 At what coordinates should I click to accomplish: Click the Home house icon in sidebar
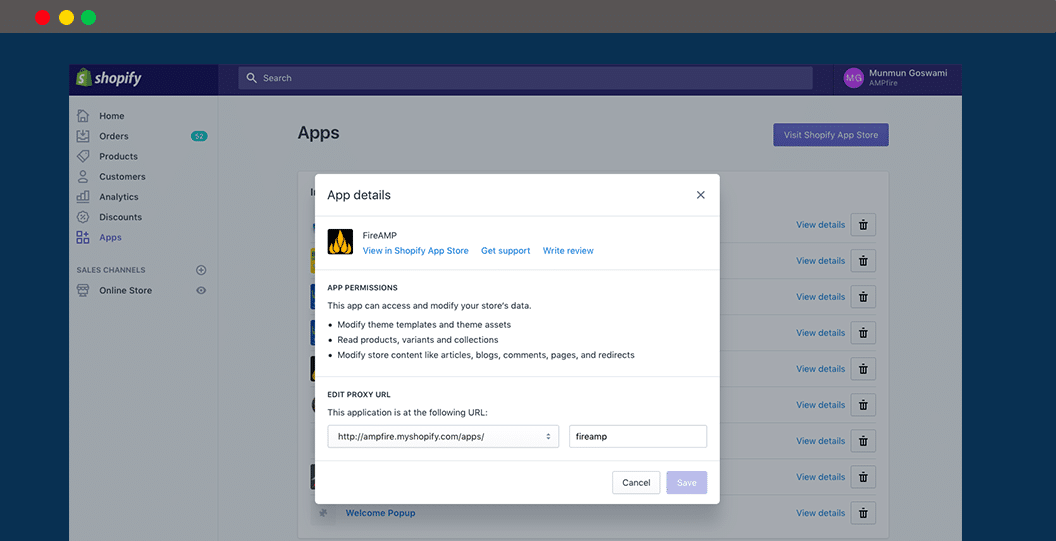point(83,116)
